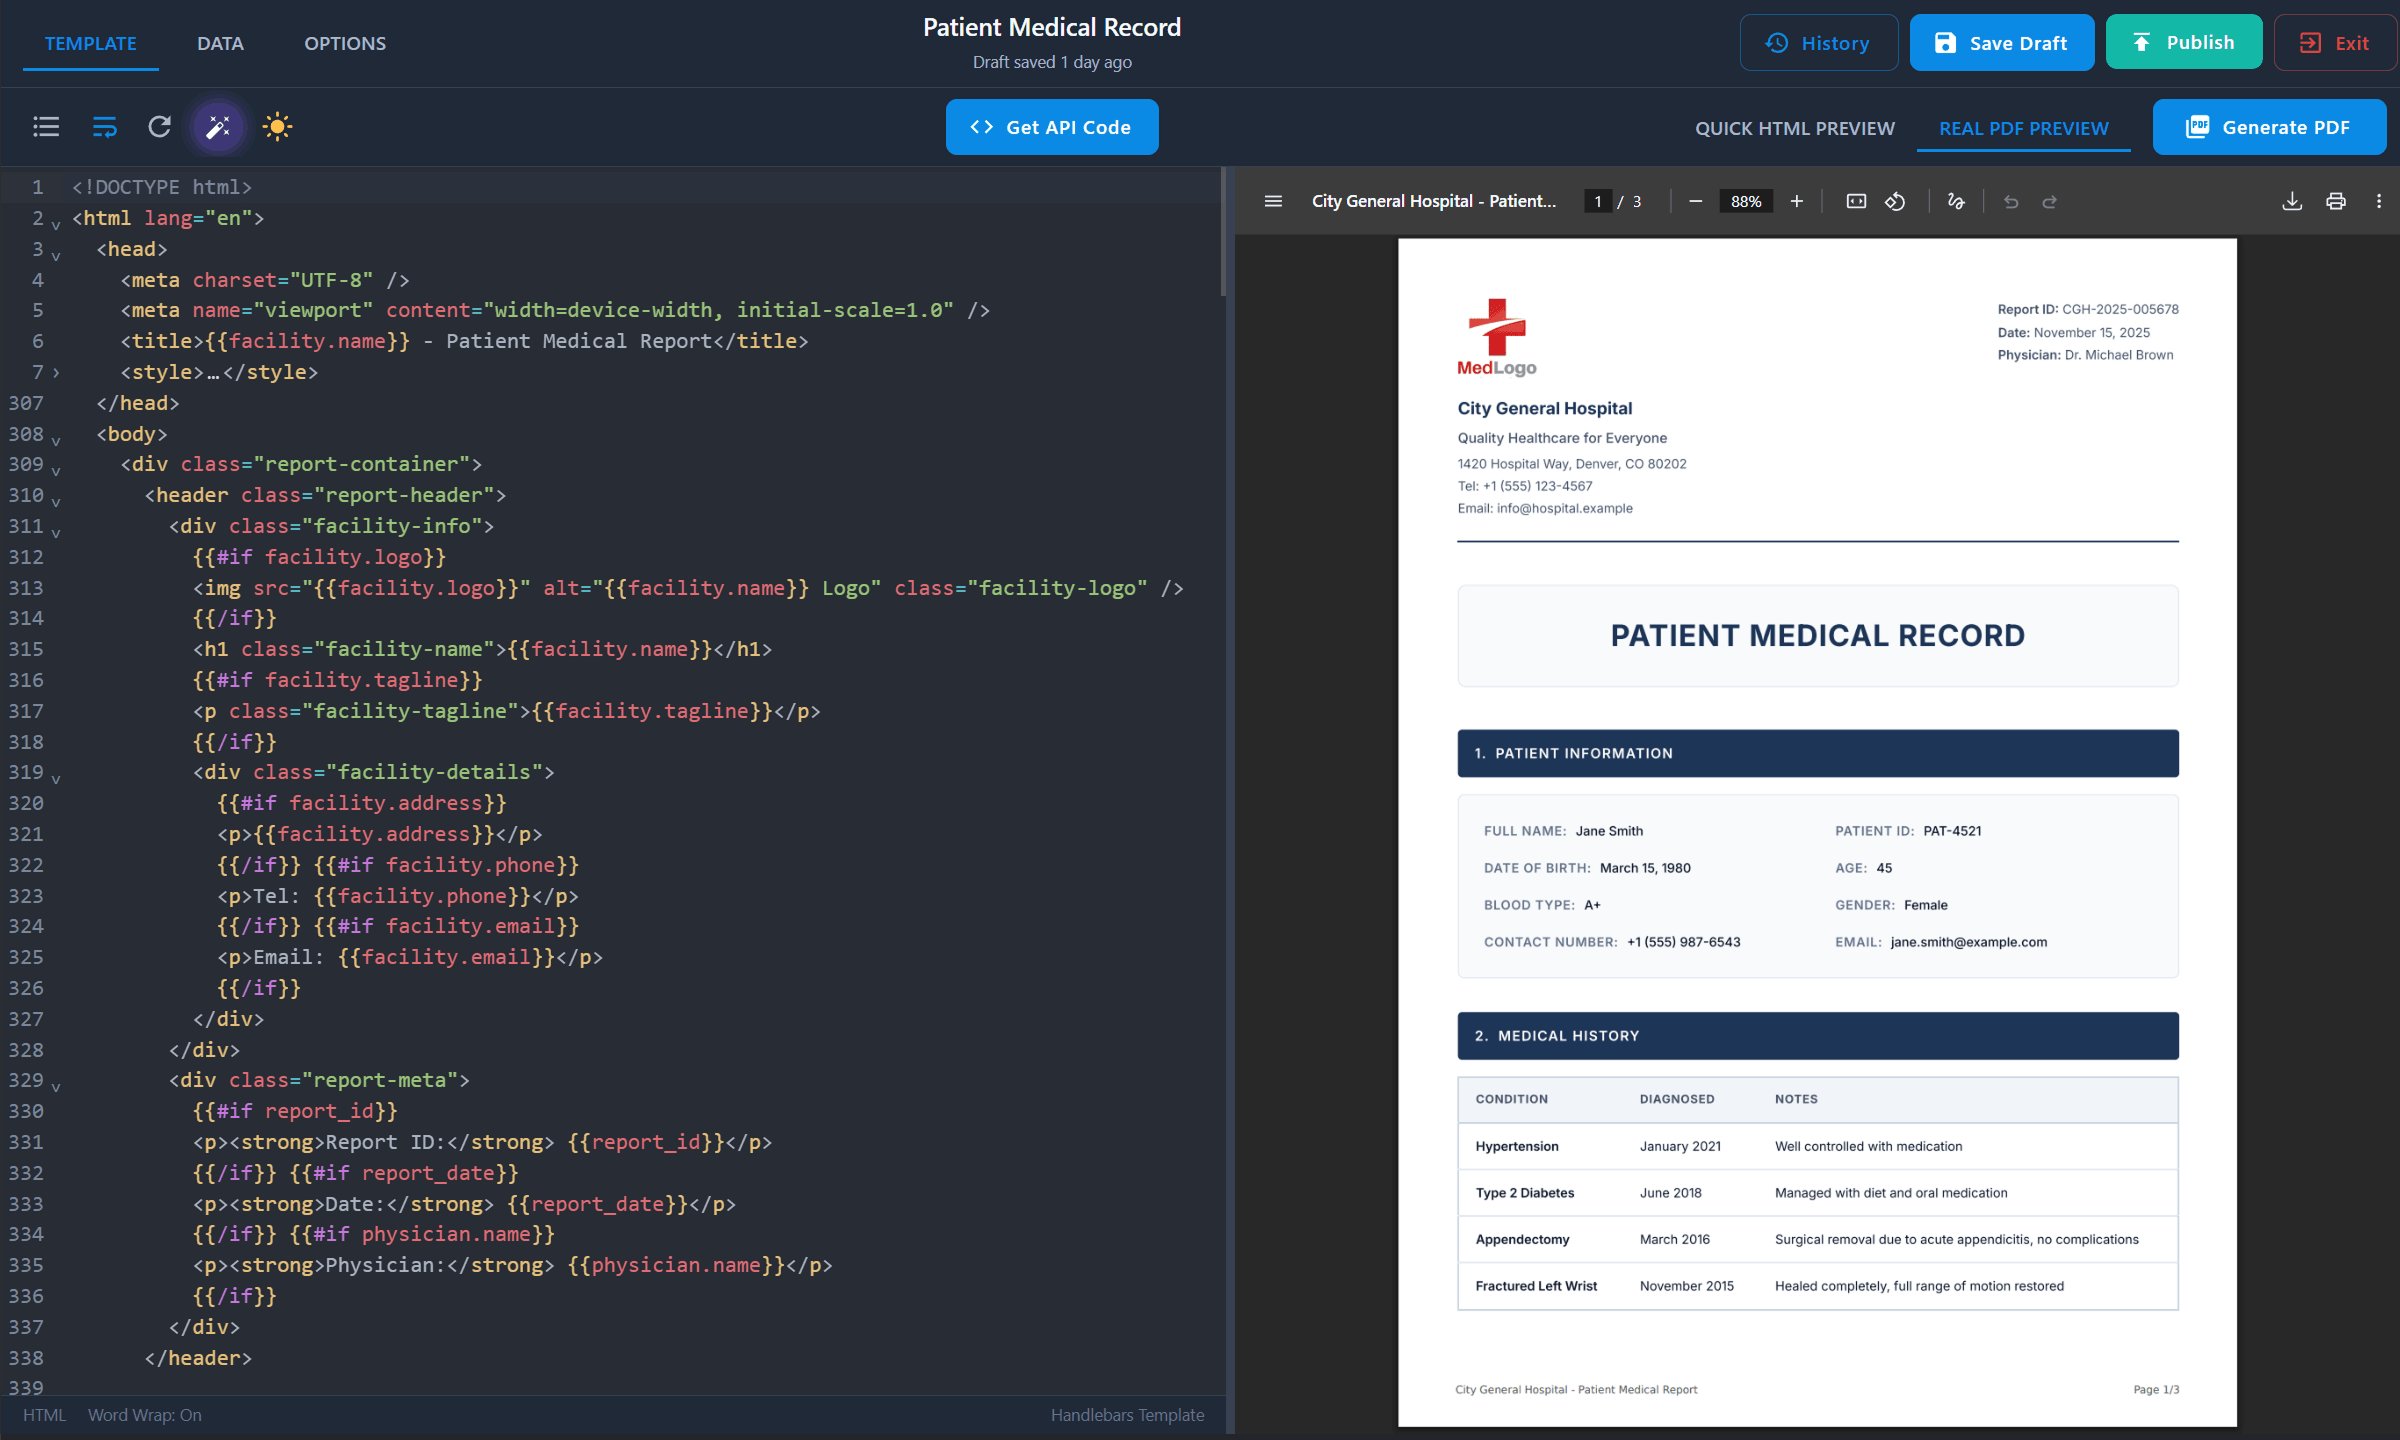Refresh the template preview
The width and height of the screenshot is (2400, 1440).
pos(160,127)
